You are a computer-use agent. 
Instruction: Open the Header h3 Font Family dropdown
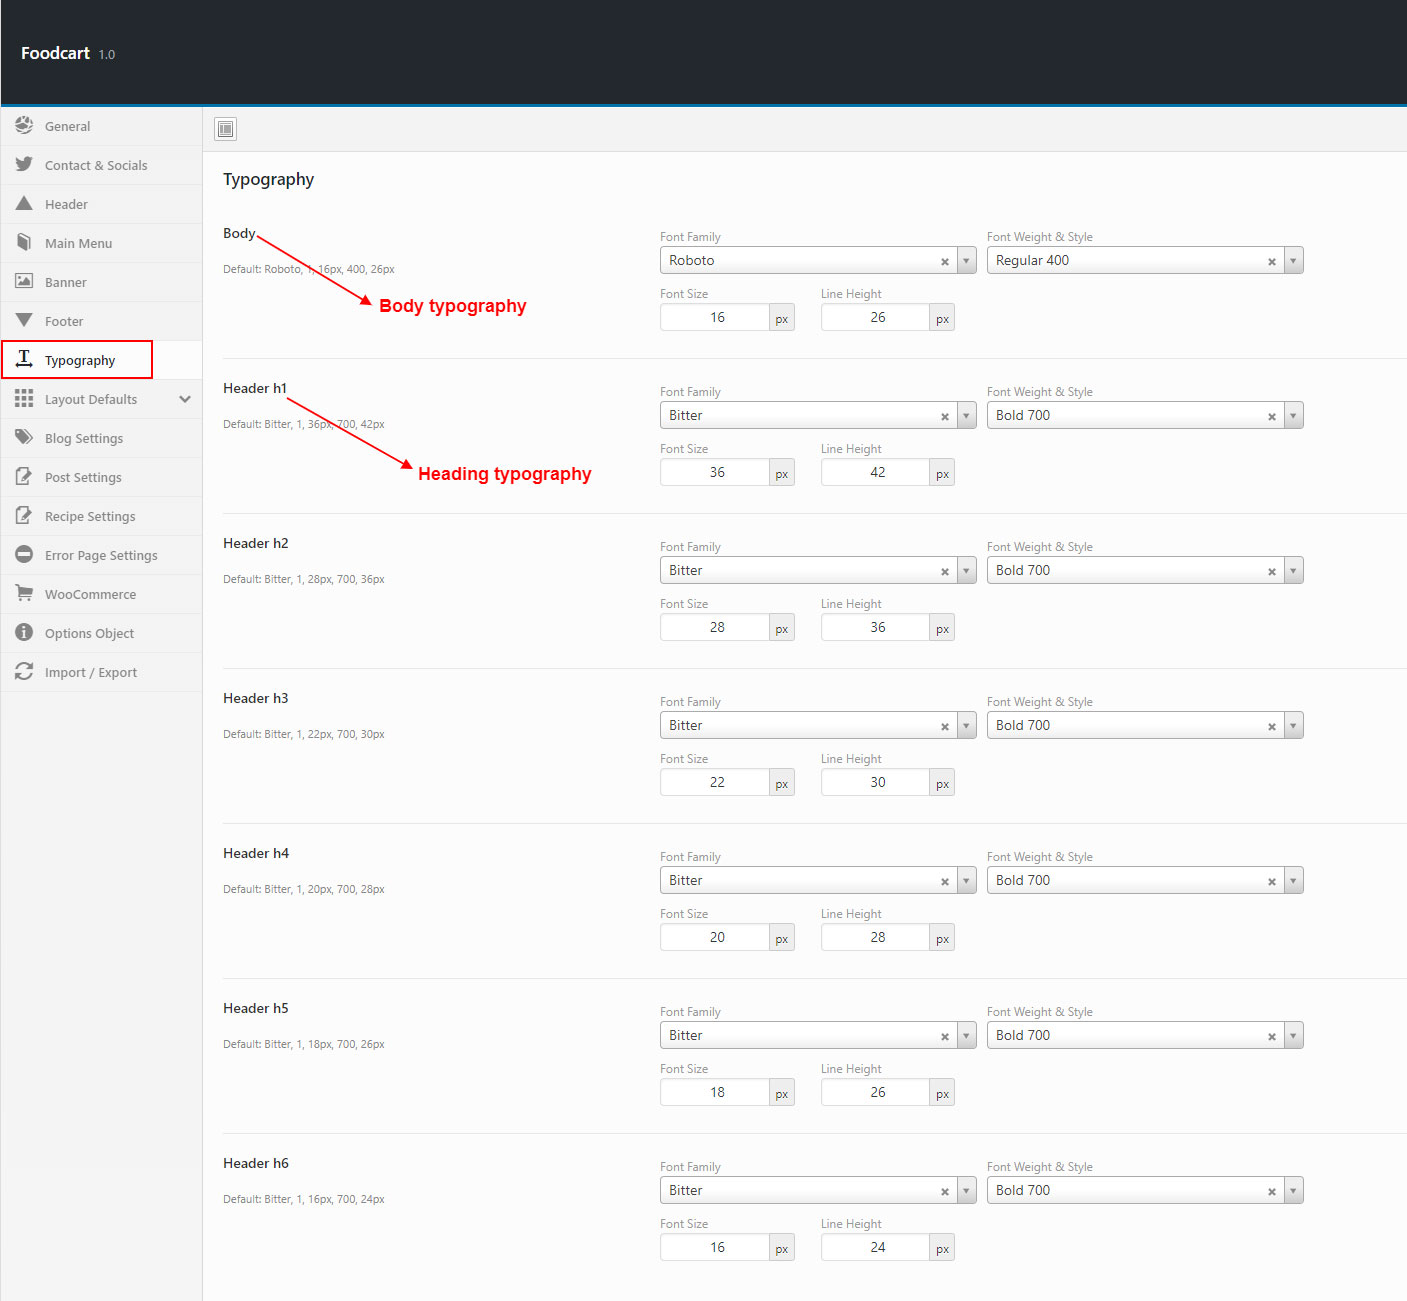pyautogui.click(x=966, y=726)
